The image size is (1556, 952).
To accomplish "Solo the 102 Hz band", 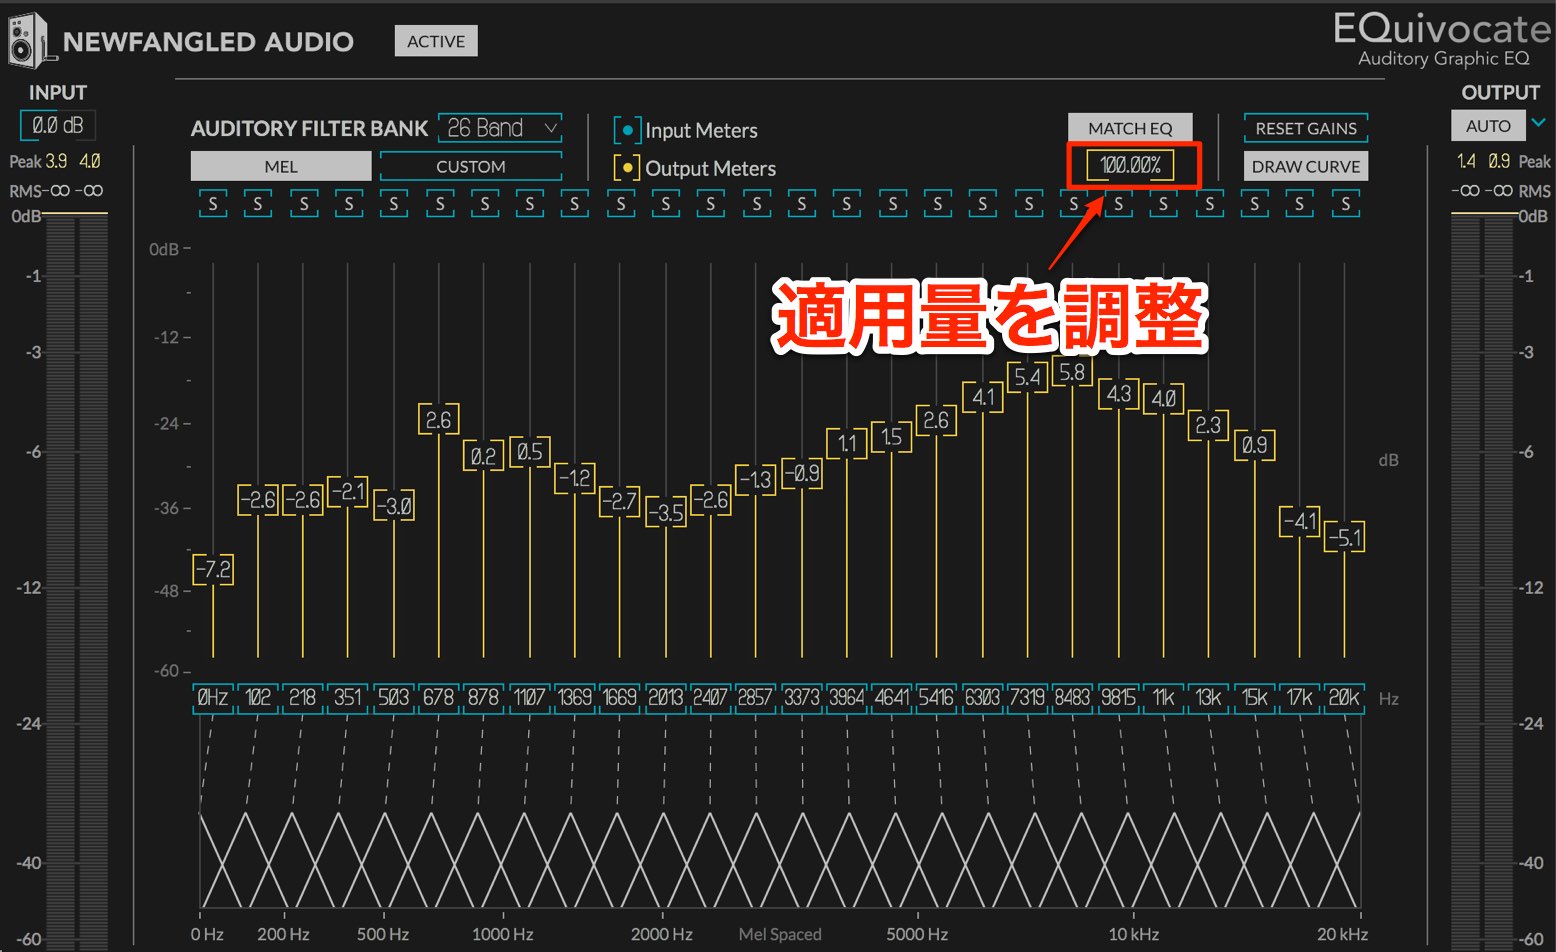I will (x=258, y=204).
